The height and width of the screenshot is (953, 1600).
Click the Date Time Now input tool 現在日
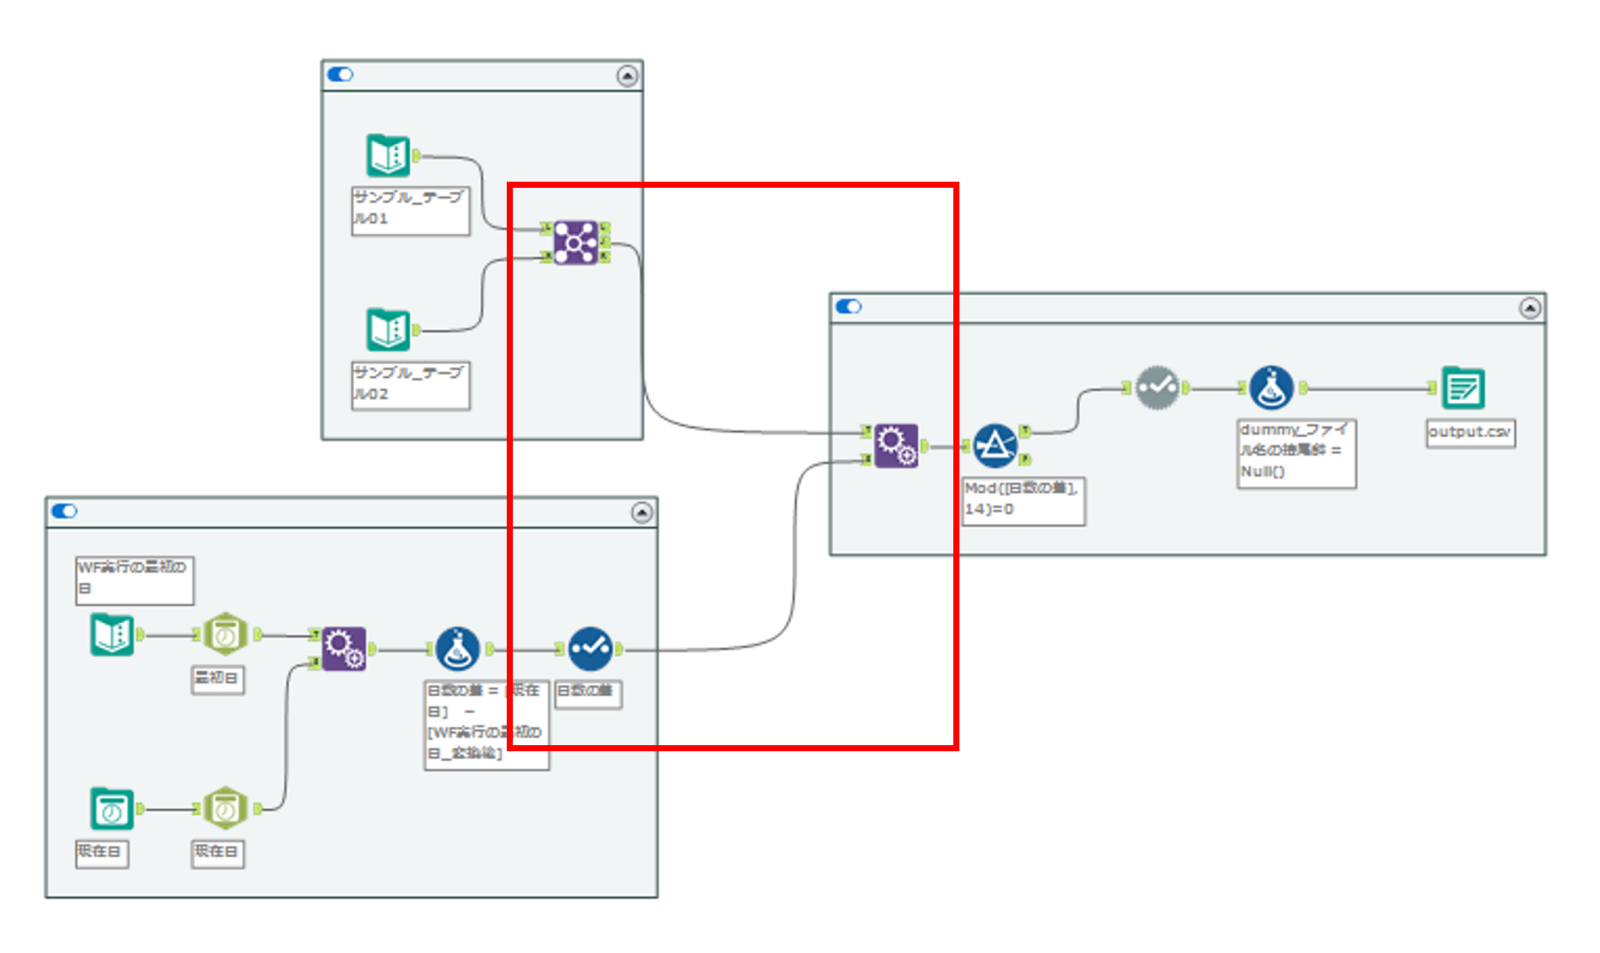(111, 808)
